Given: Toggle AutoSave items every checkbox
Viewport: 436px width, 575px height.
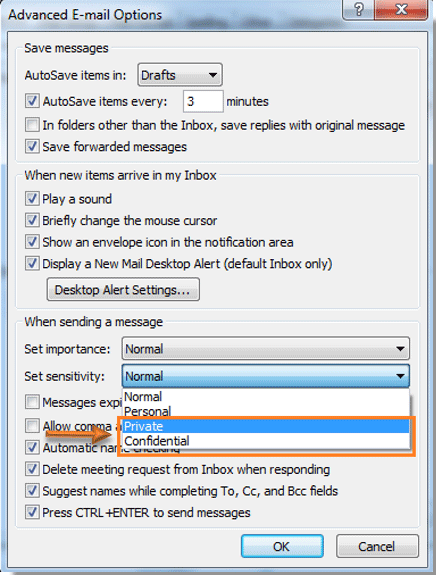Looking at the screenshot, I should (32, 101).
